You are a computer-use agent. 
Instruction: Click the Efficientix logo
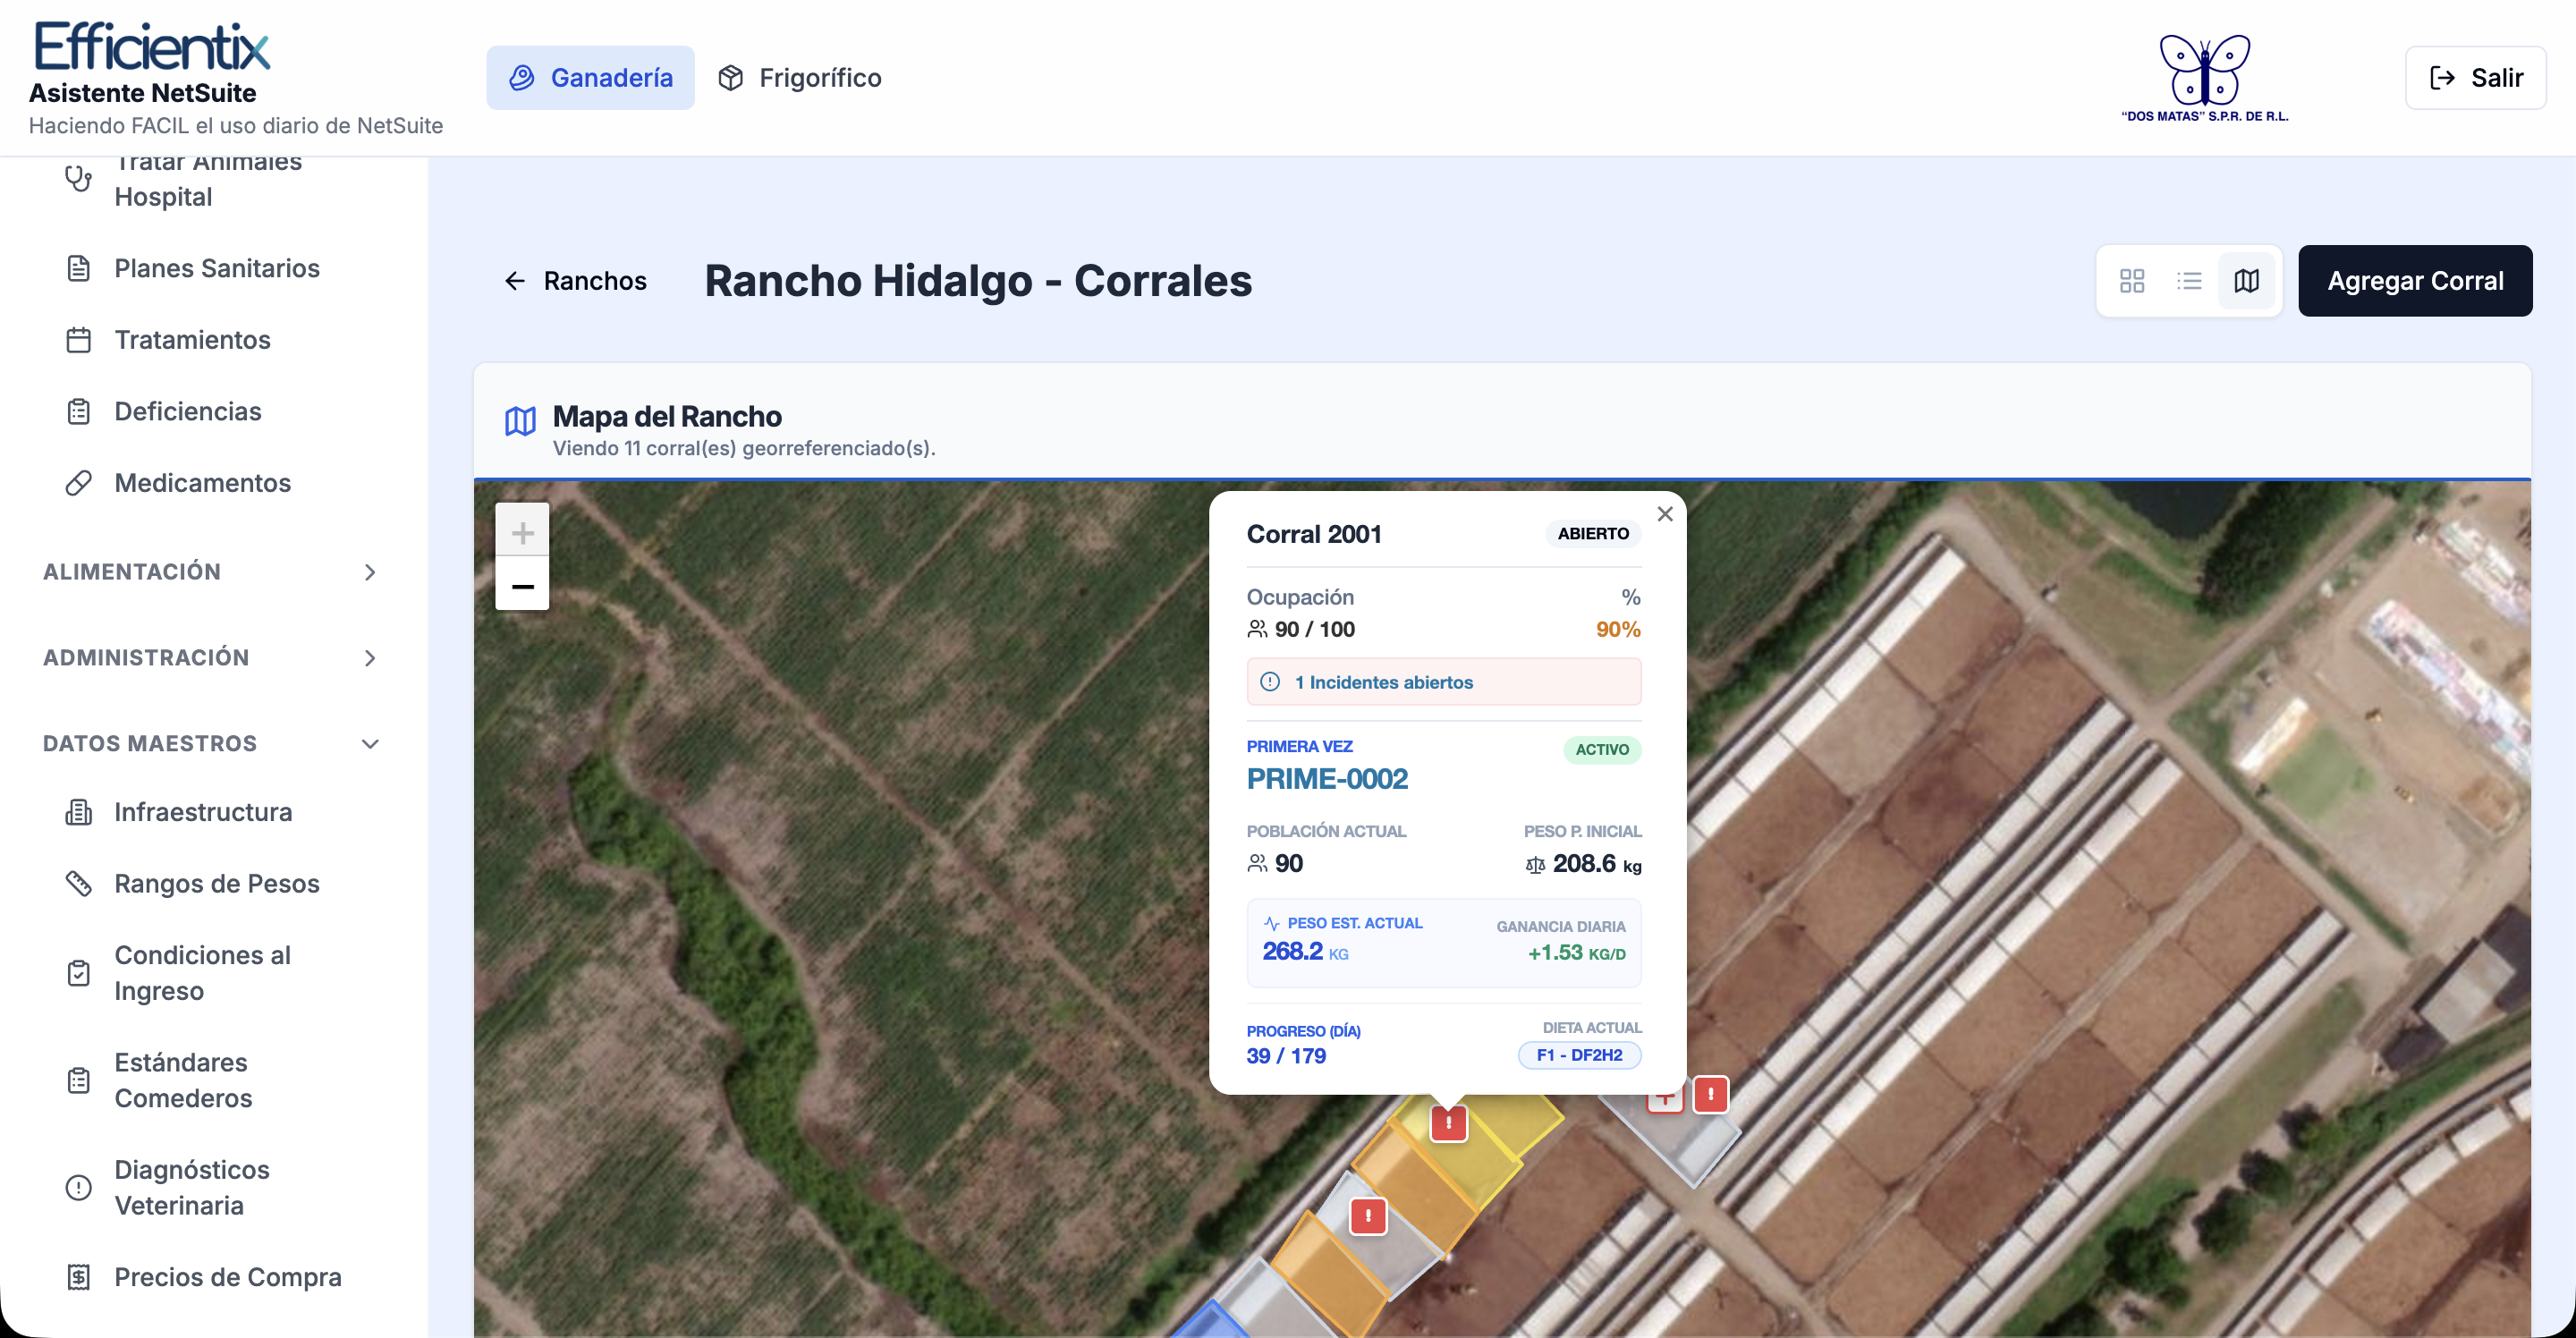click(152, 46)
